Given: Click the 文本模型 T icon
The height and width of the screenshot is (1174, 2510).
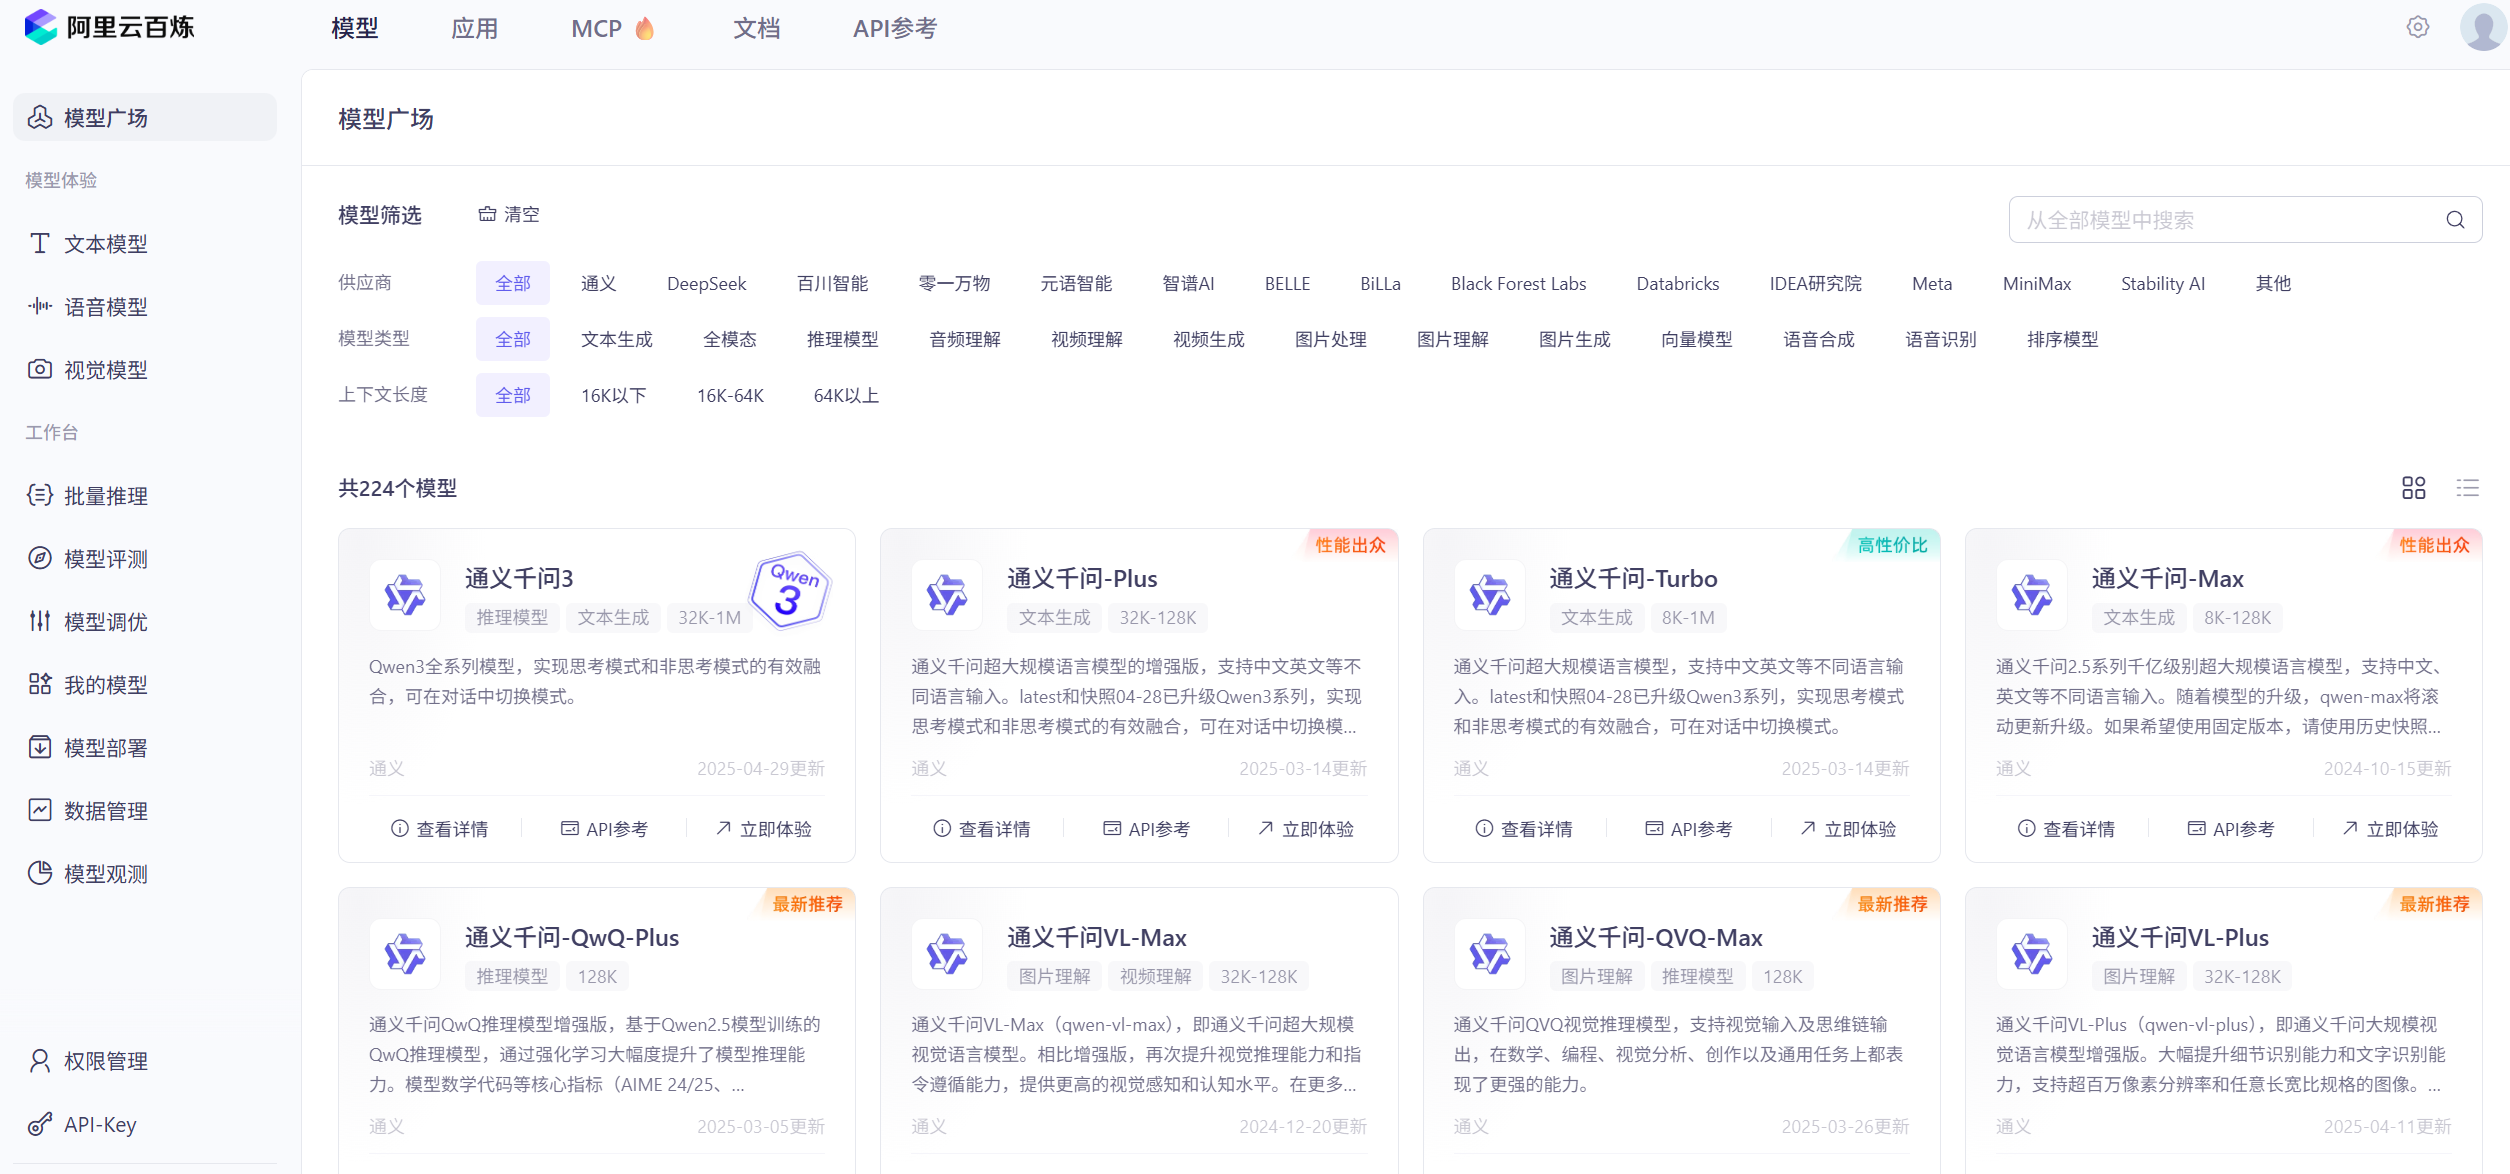Looking at the screenshot, I should pos(40,243).
